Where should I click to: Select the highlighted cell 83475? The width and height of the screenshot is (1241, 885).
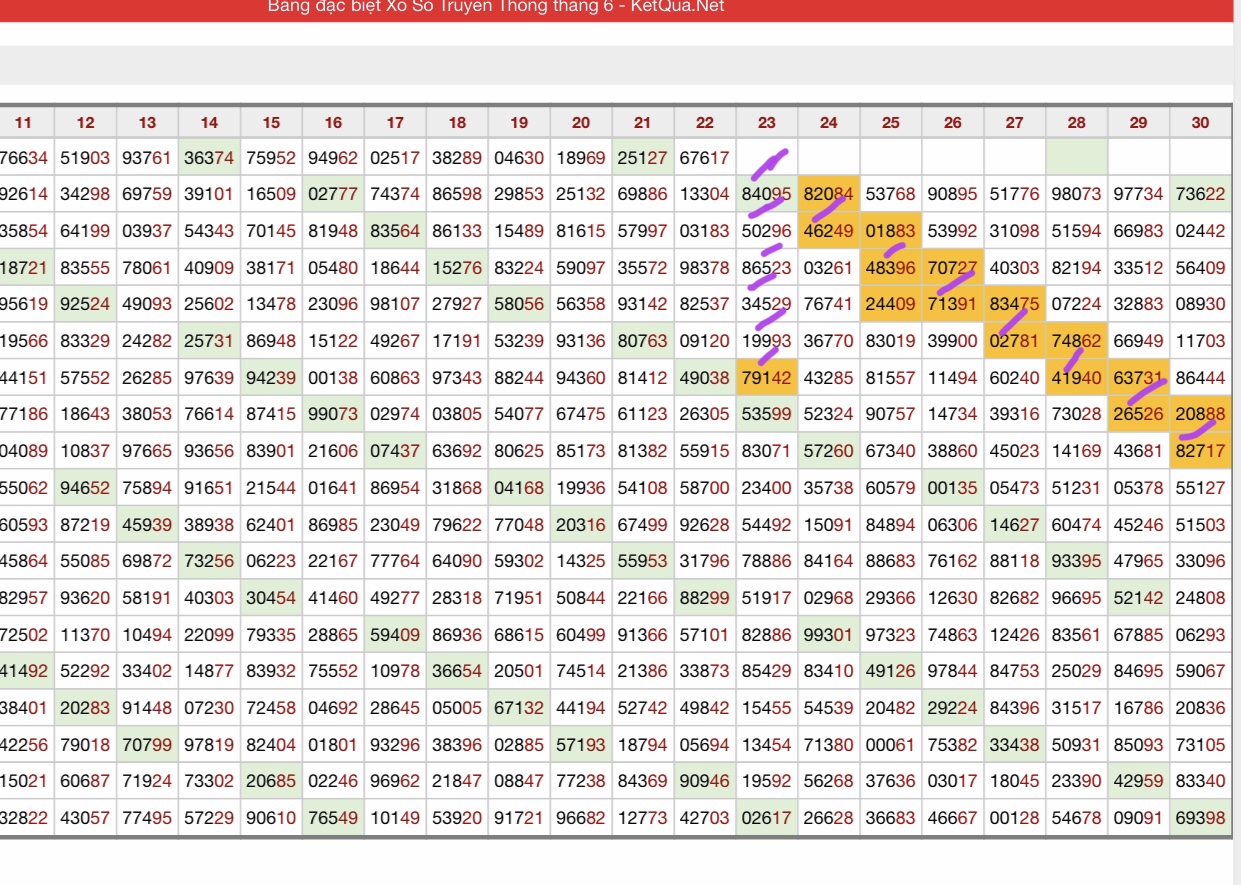[1014, 304]
